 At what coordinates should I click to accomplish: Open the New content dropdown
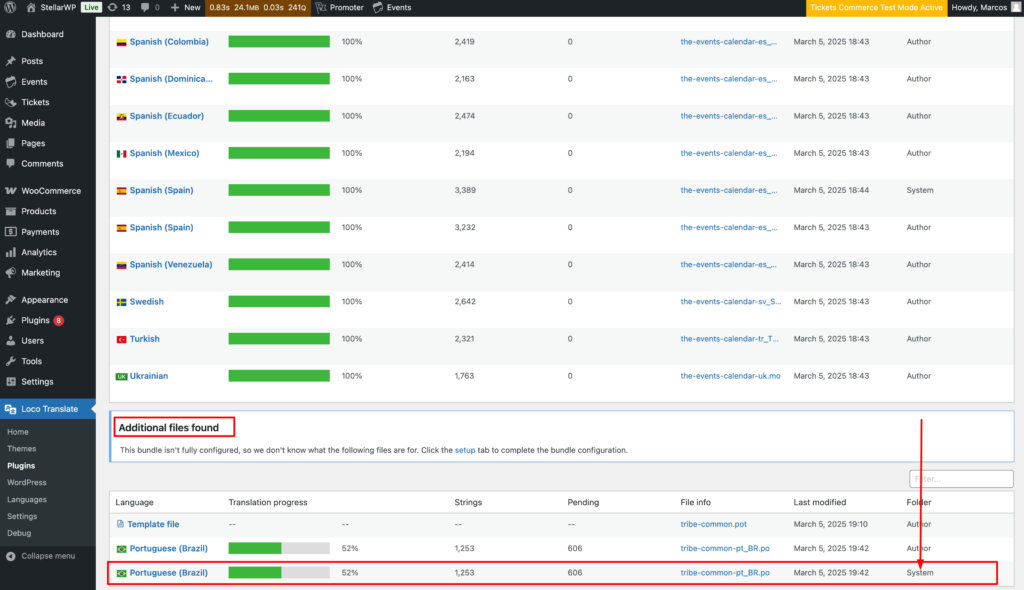pyautogui.click(x=185, y=7)
